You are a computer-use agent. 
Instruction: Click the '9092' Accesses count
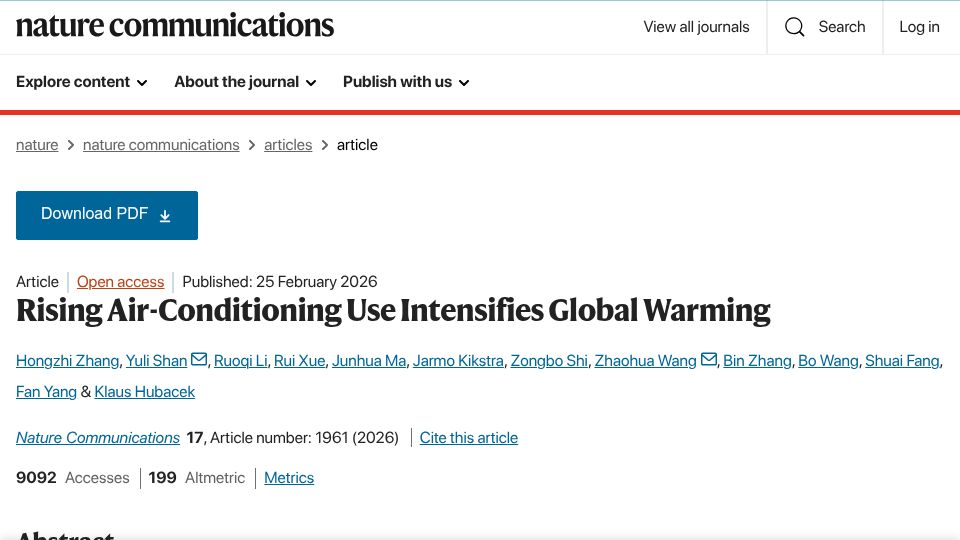[36, 478]
